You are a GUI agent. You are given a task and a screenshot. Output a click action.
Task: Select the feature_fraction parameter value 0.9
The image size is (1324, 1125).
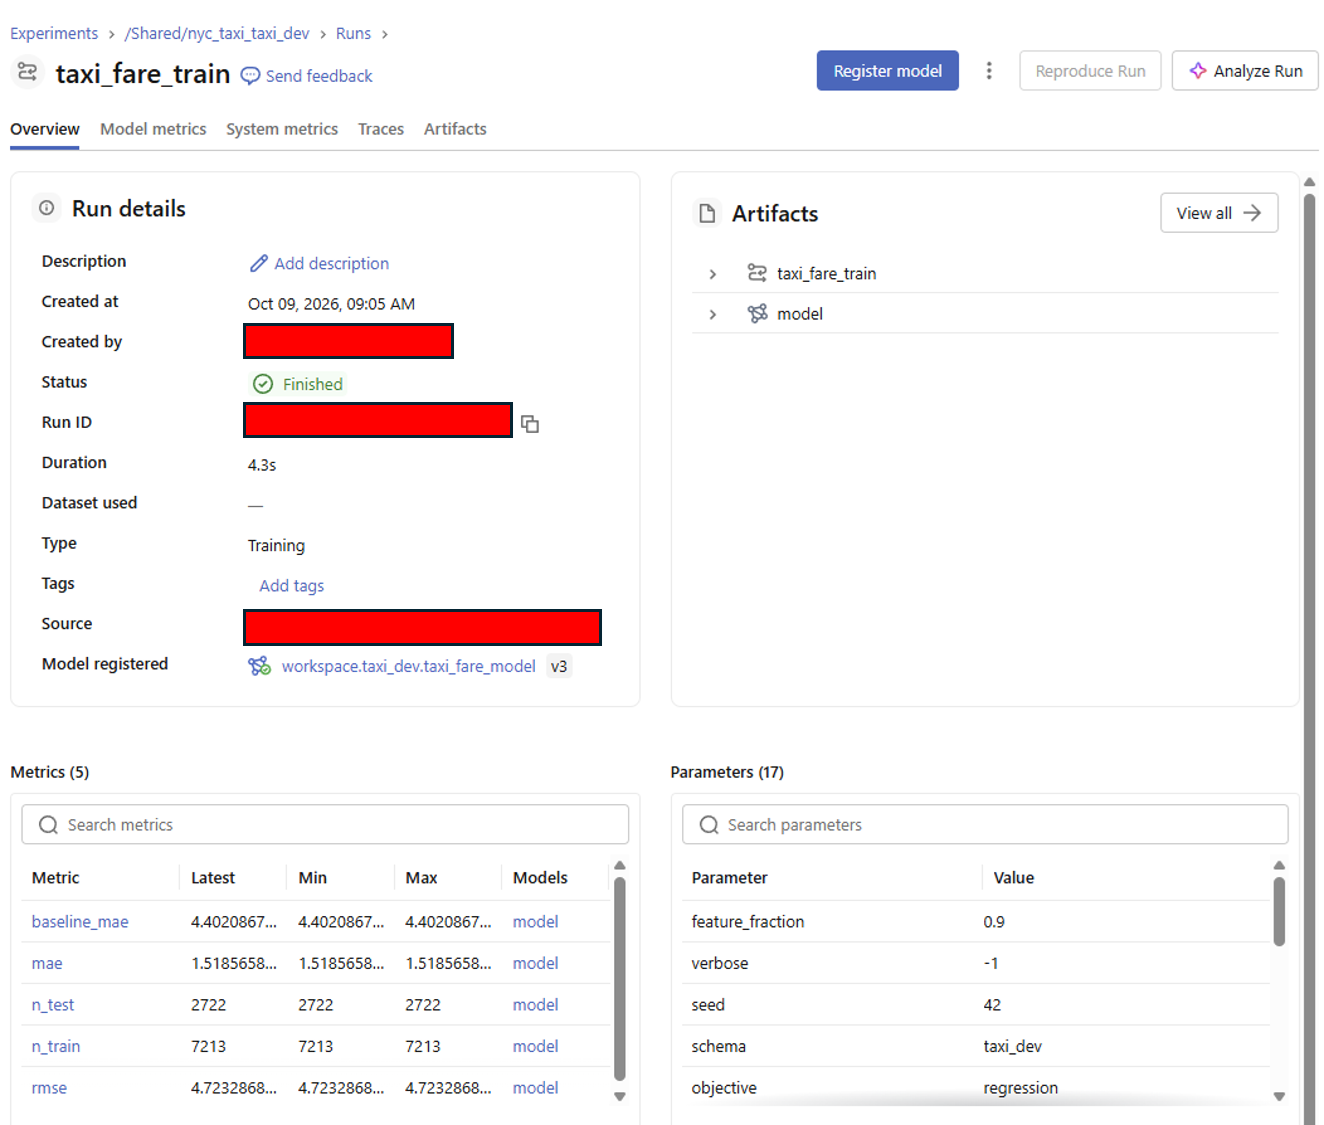(x=994, y=922)
